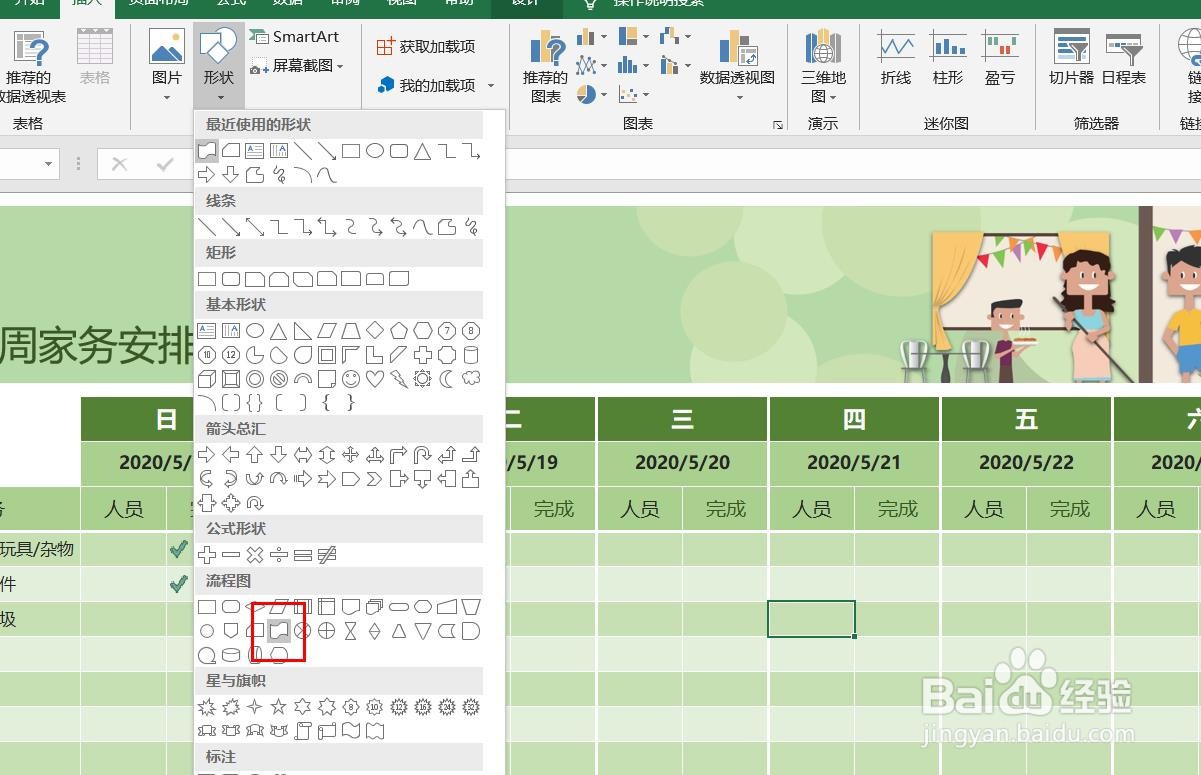Click the formula bar Cancel (X) button
Viewport: 1201px width, 775px height.
pos(119,165)
